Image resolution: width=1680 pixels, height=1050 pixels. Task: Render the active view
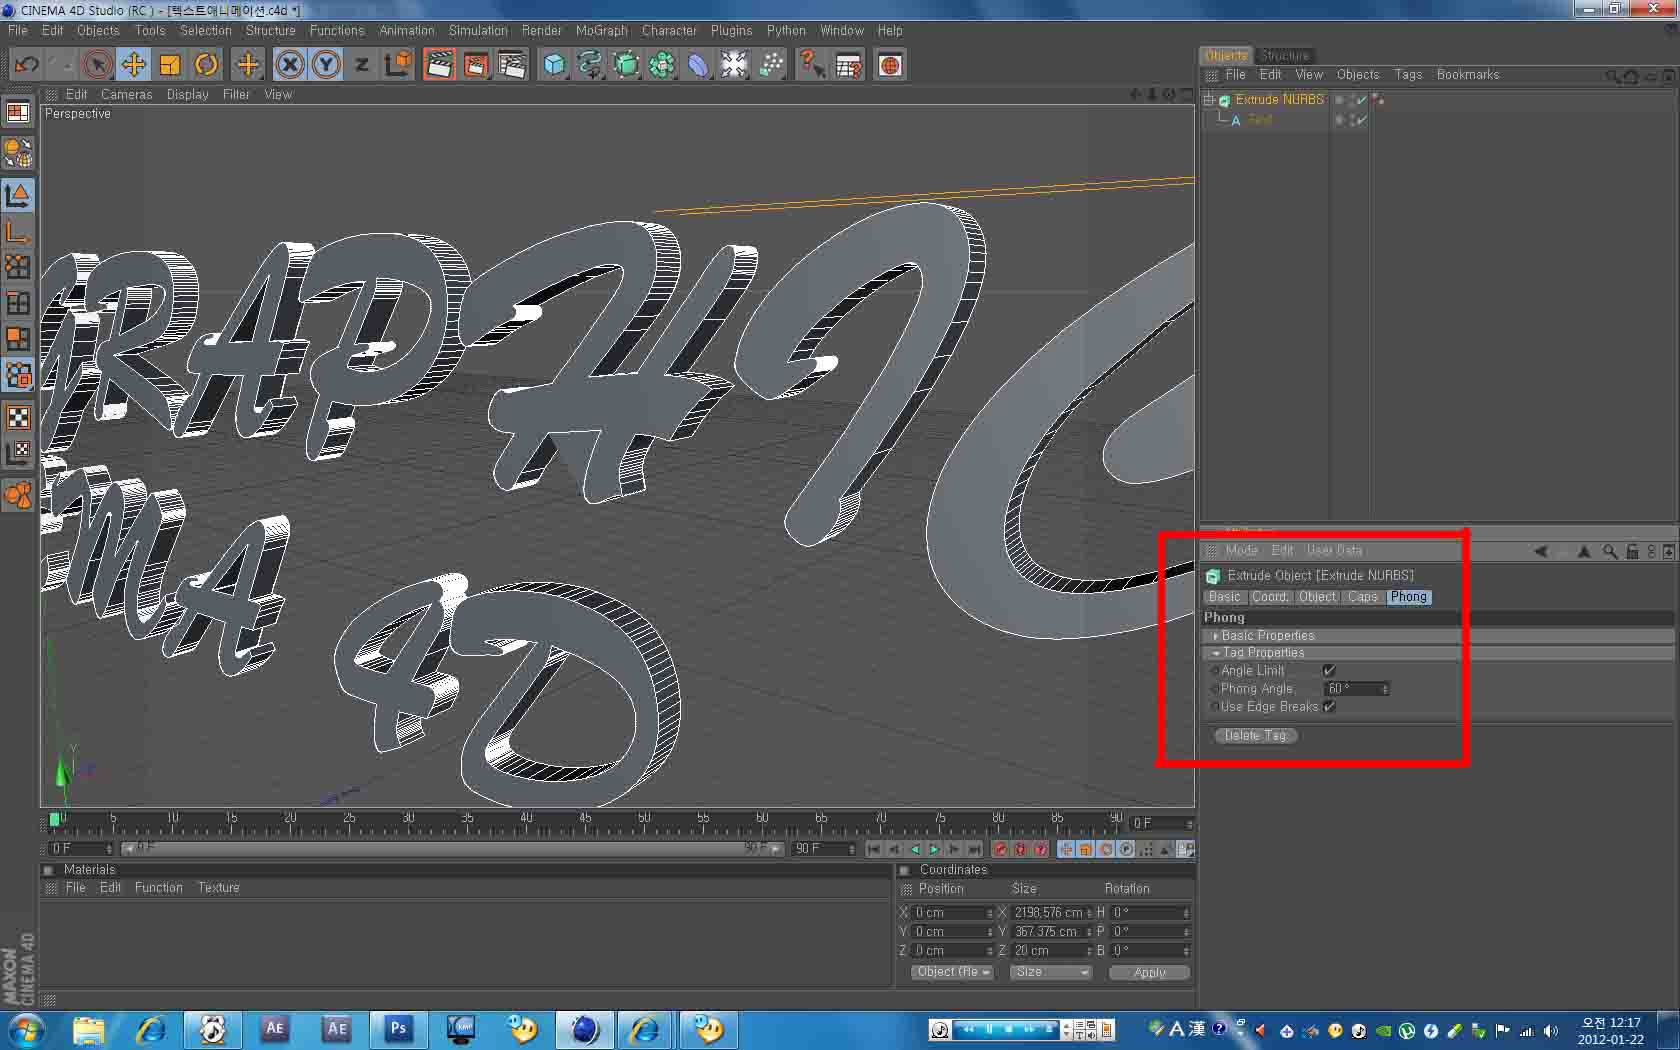tap(439, 65)
